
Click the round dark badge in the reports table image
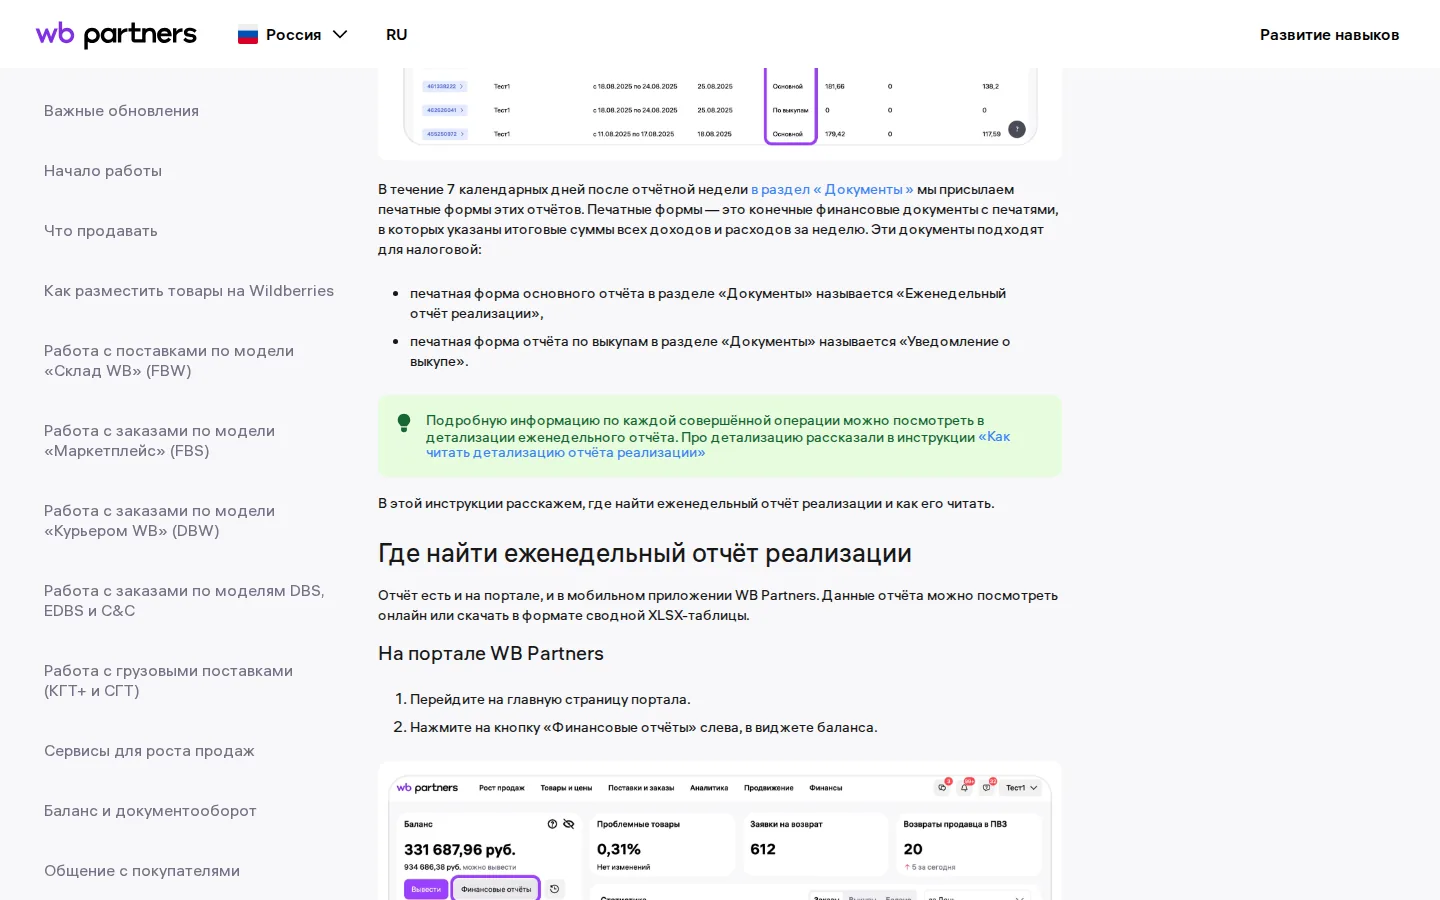click(1017, 129)
